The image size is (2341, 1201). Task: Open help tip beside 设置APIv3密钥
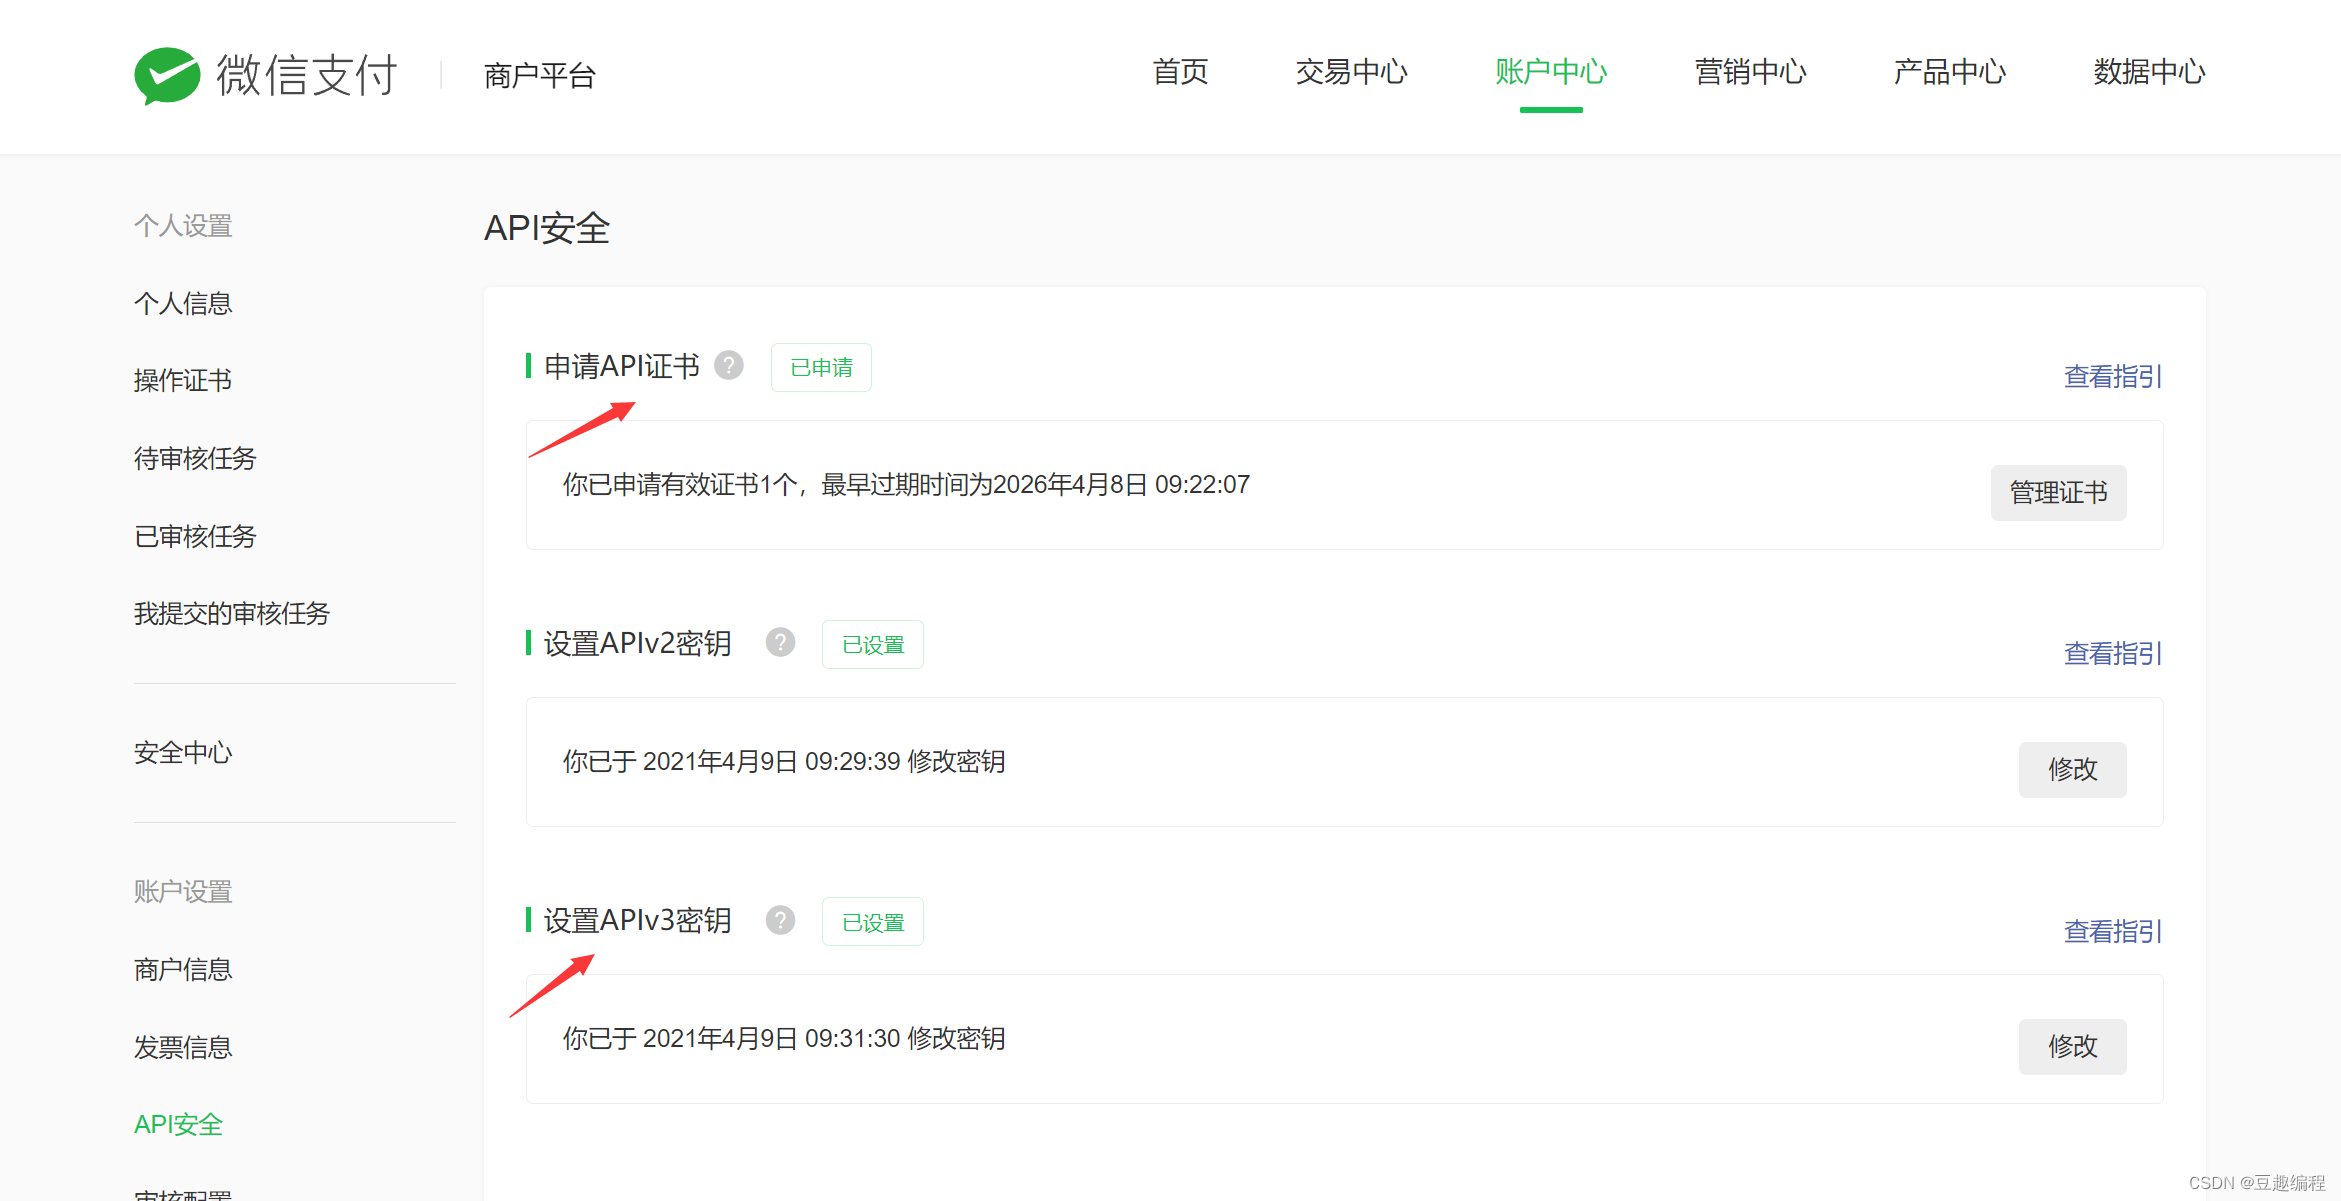coord(780,919)
